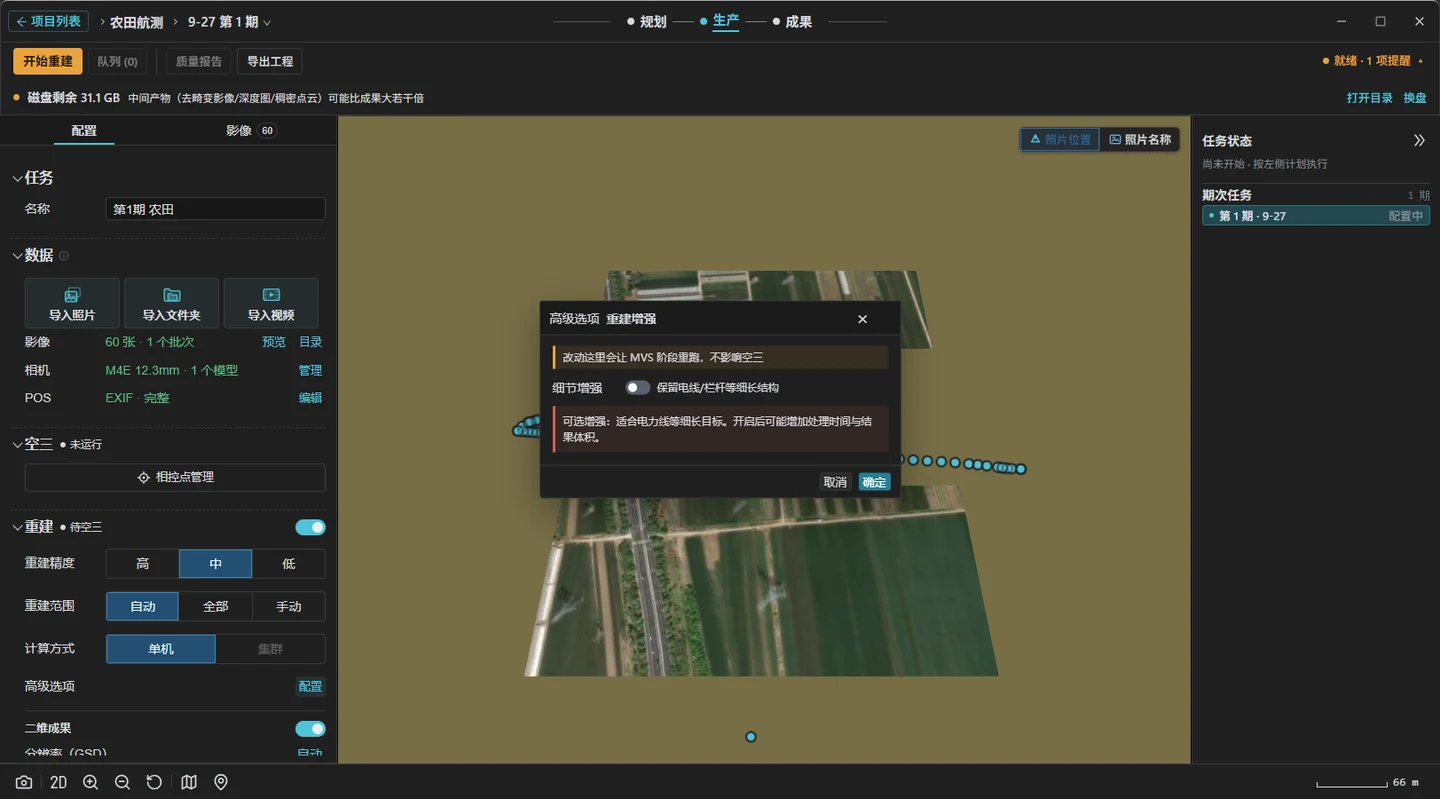Click the location pin icon

pyautogui.click(x=221, y=782)
